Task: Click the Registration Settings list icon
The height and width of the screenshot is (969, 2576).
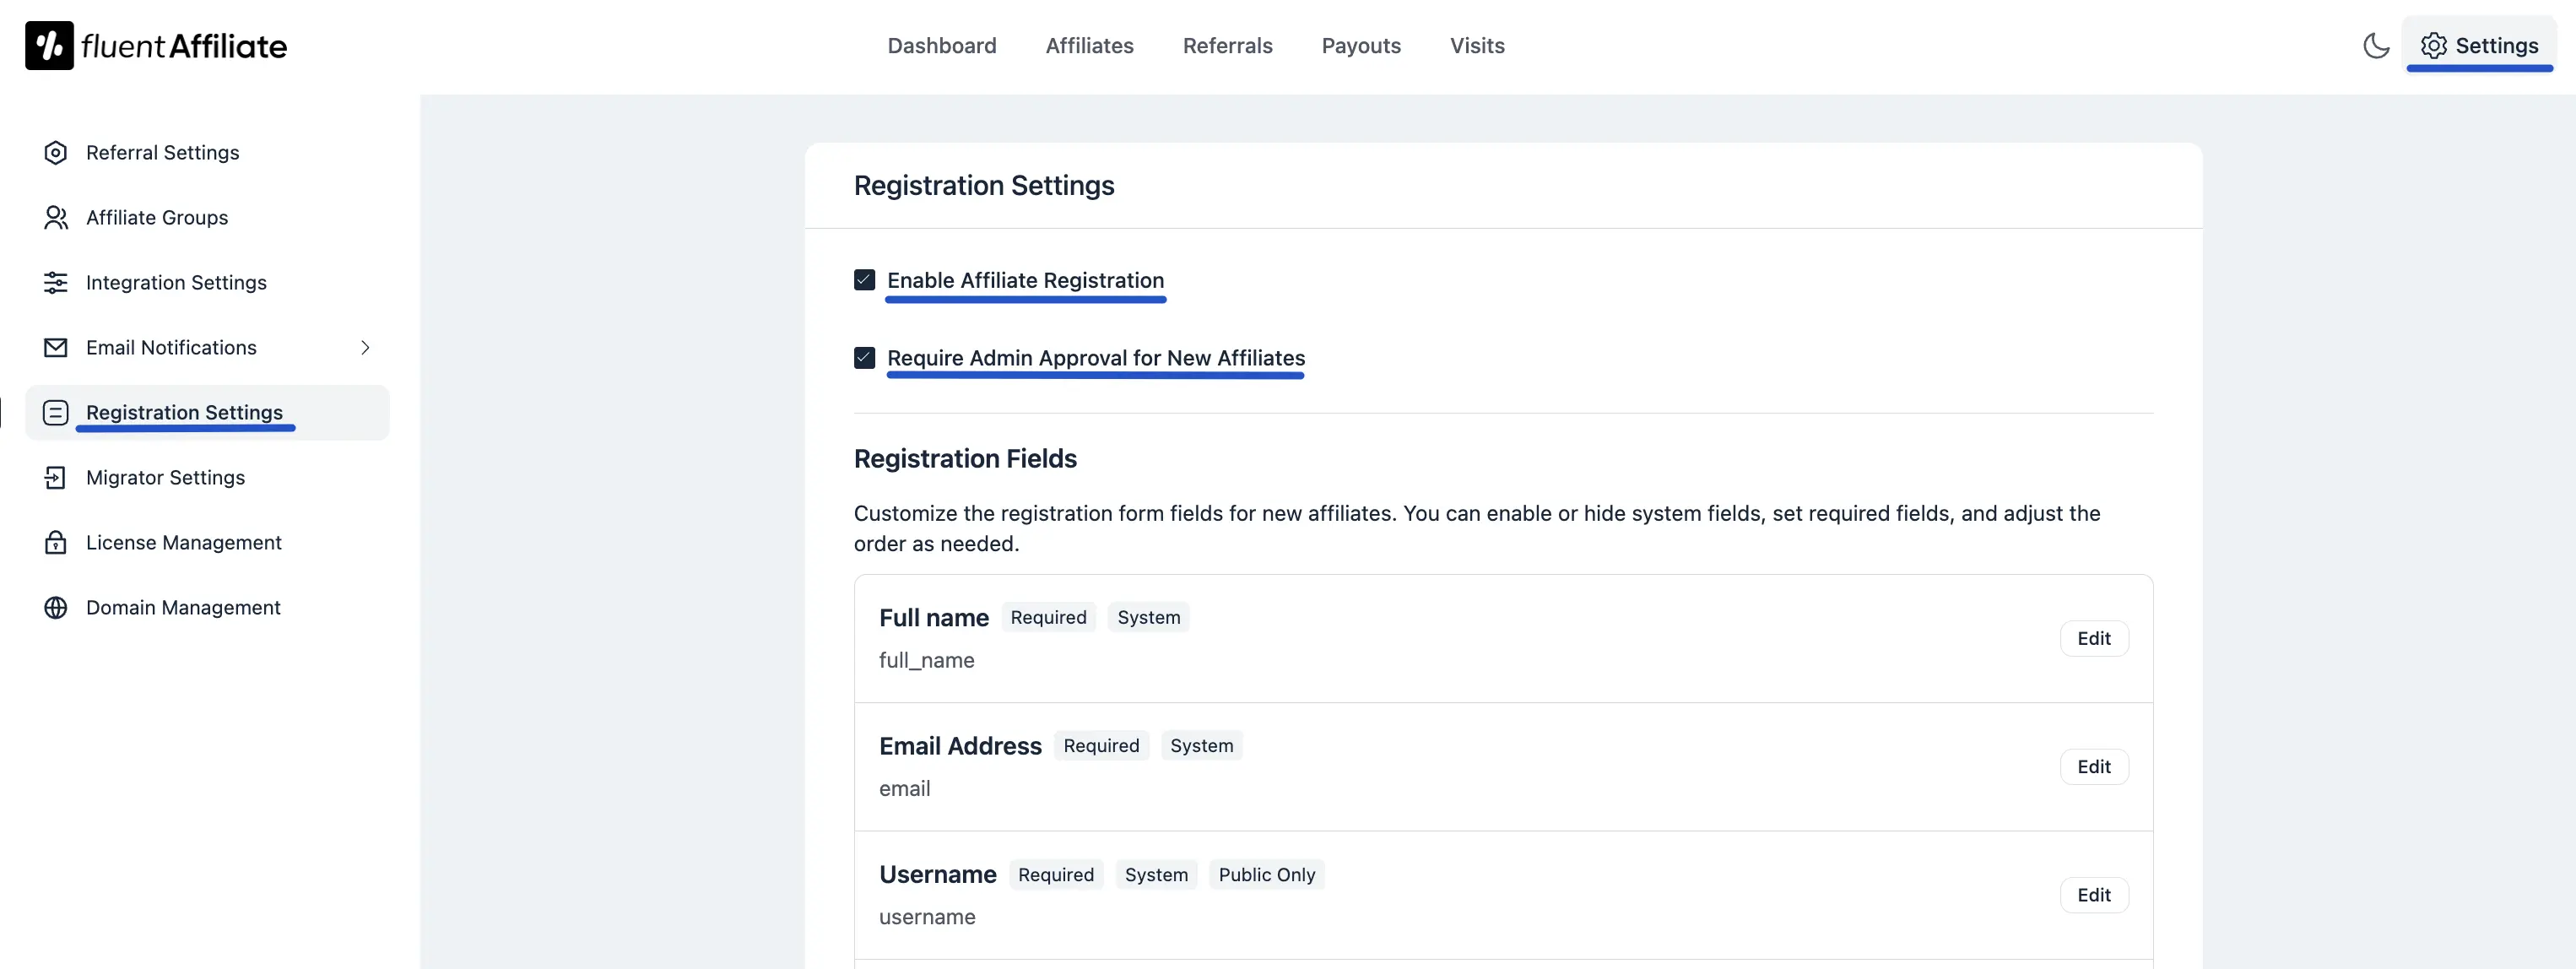Action: pos(56,412)
